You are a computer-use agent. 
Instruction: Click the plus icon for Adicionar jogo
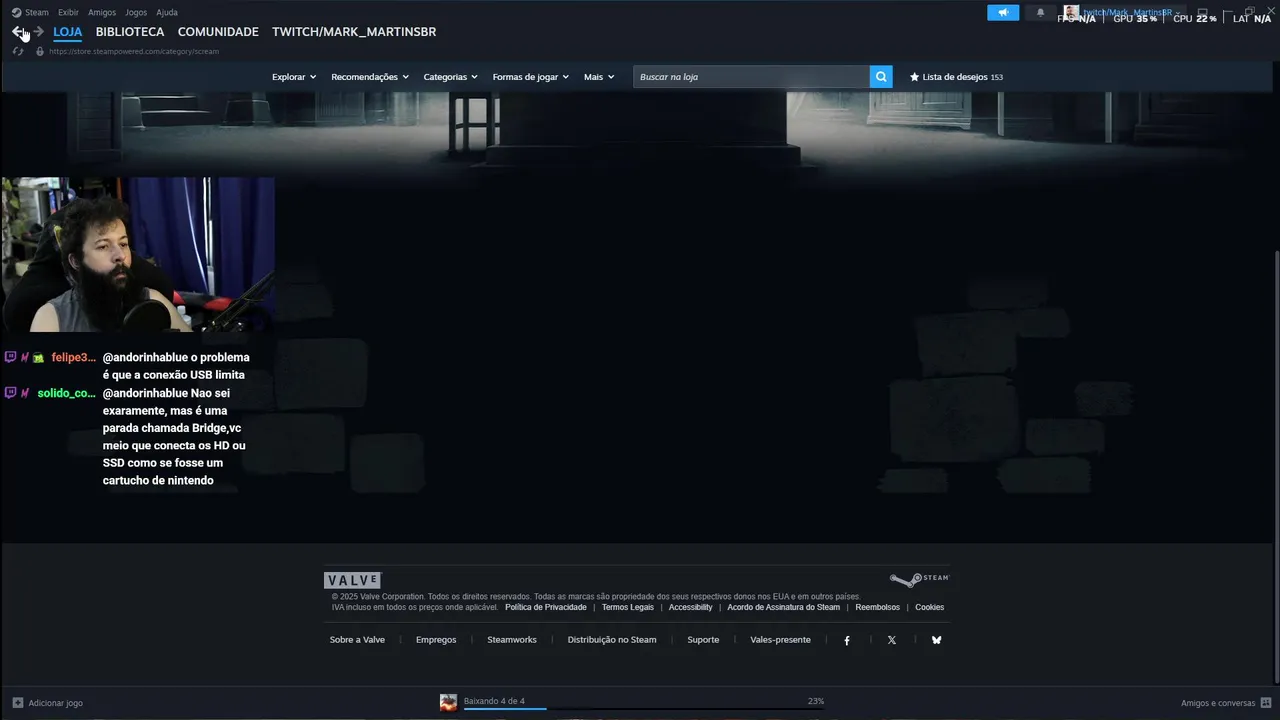(x=17, y=703)
